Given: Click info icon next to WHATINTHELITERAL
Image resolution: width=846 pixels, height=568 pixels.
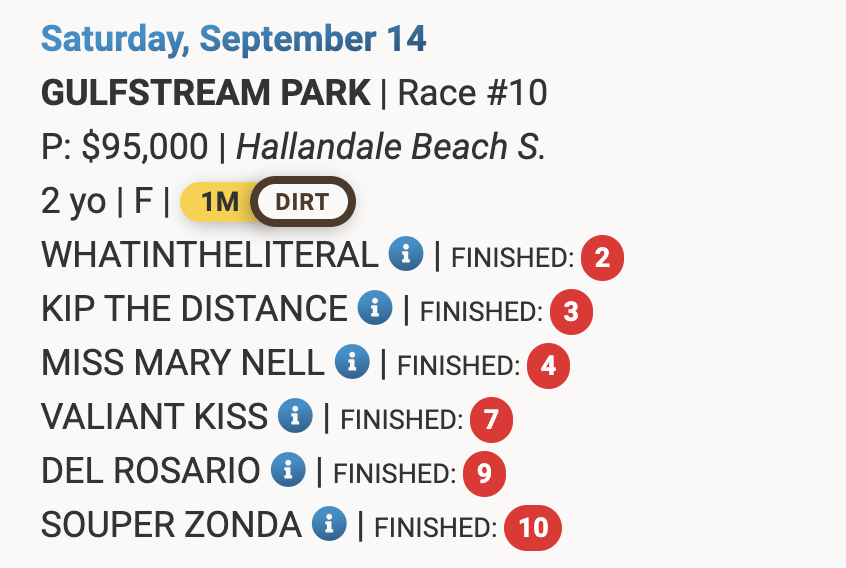Looking at the screenshot, I should (406, 255).
